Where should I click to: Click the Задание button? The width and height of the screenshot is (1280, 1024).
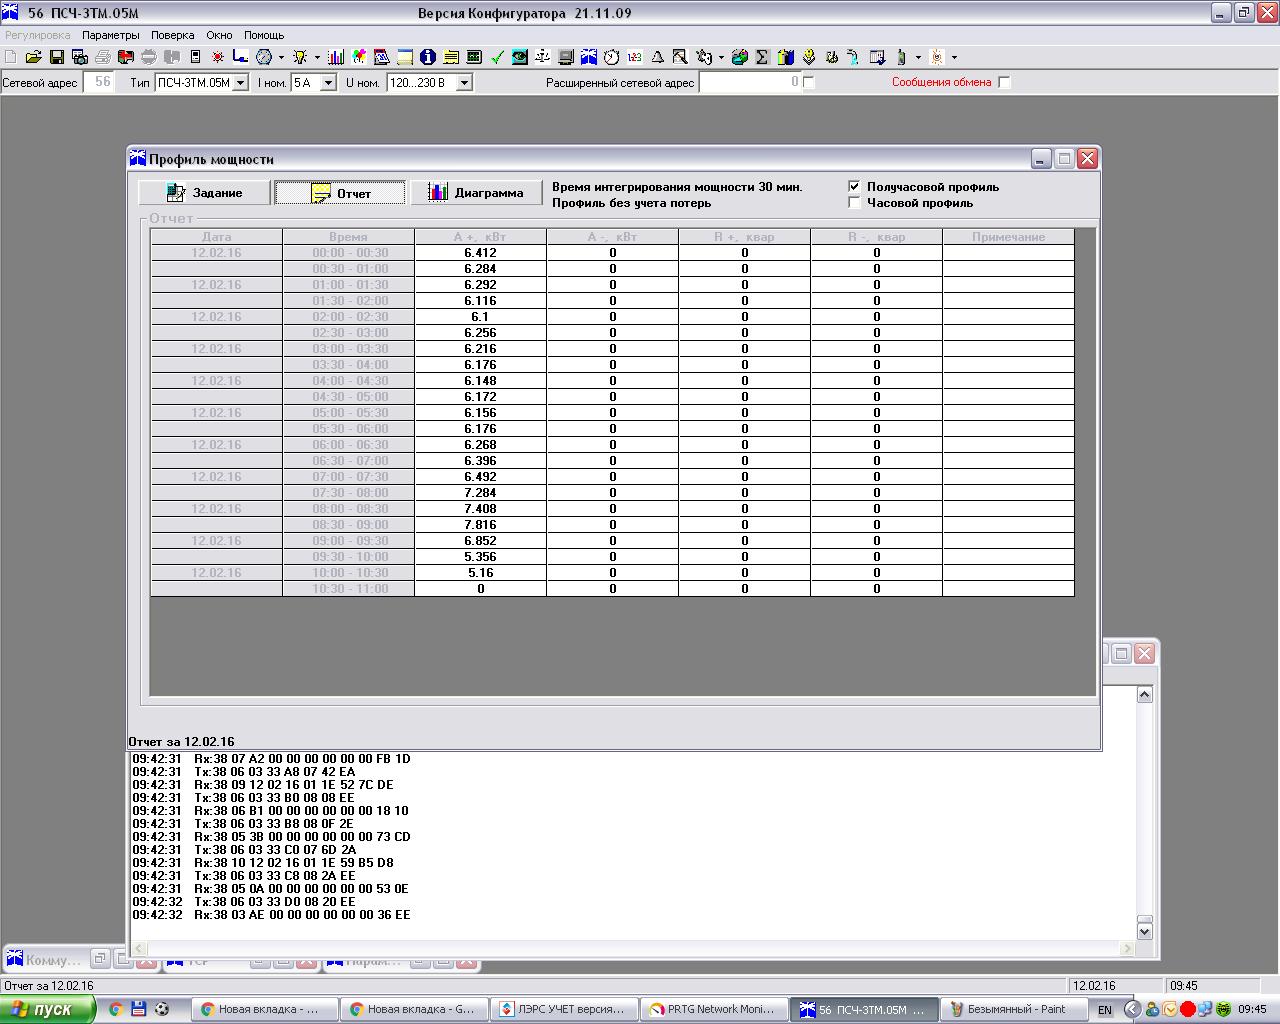point(204,192)
